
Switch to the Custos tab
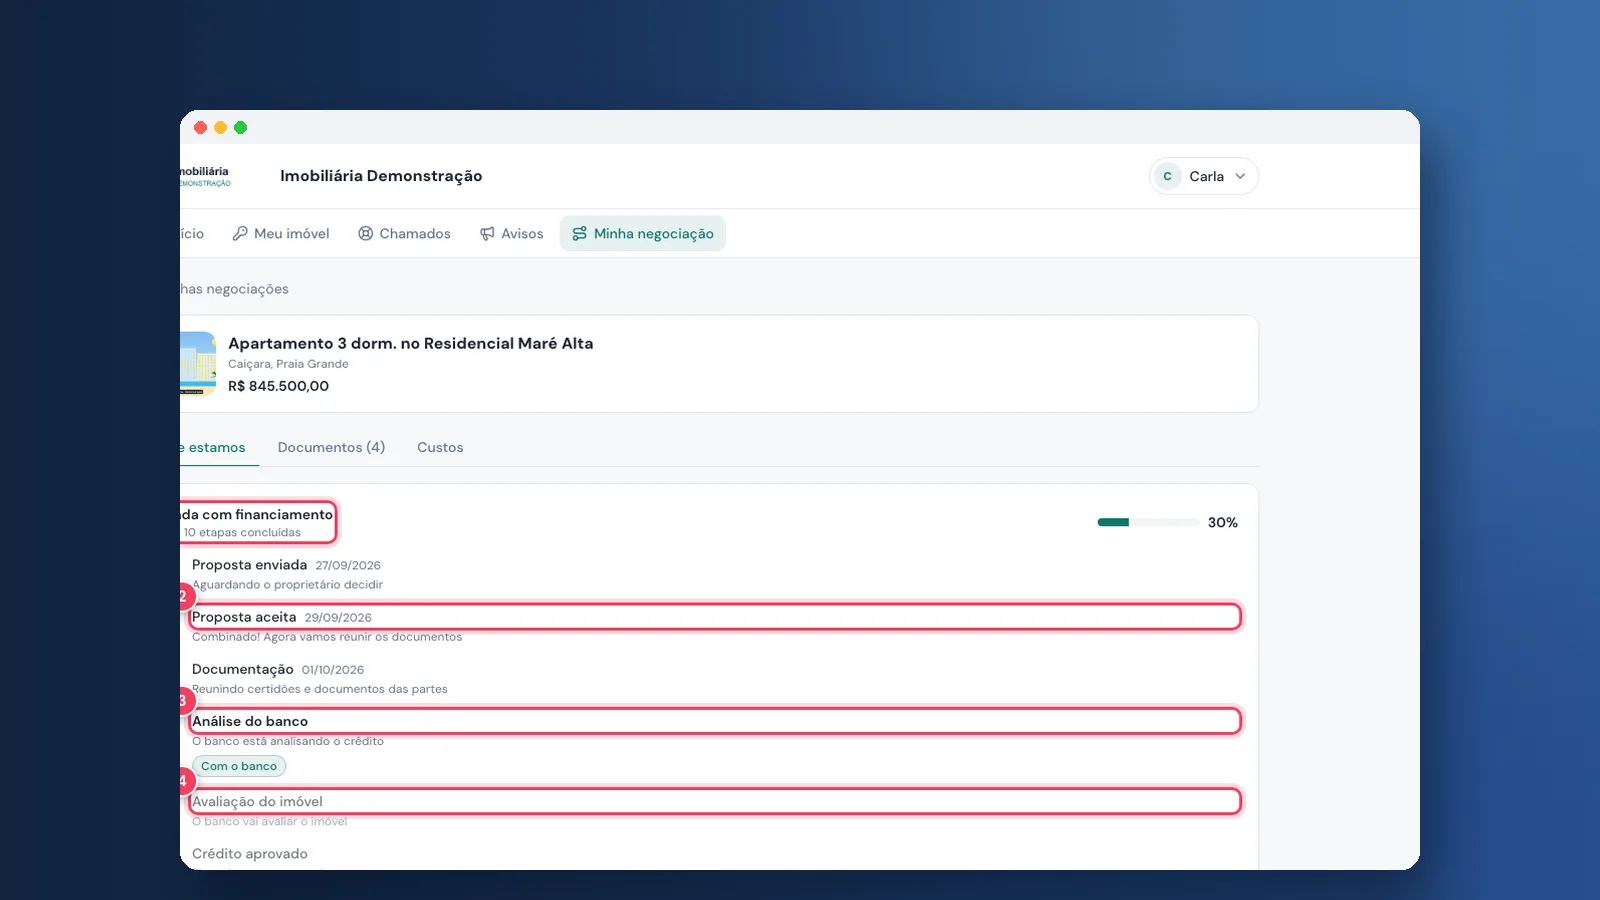click(440, 447)
